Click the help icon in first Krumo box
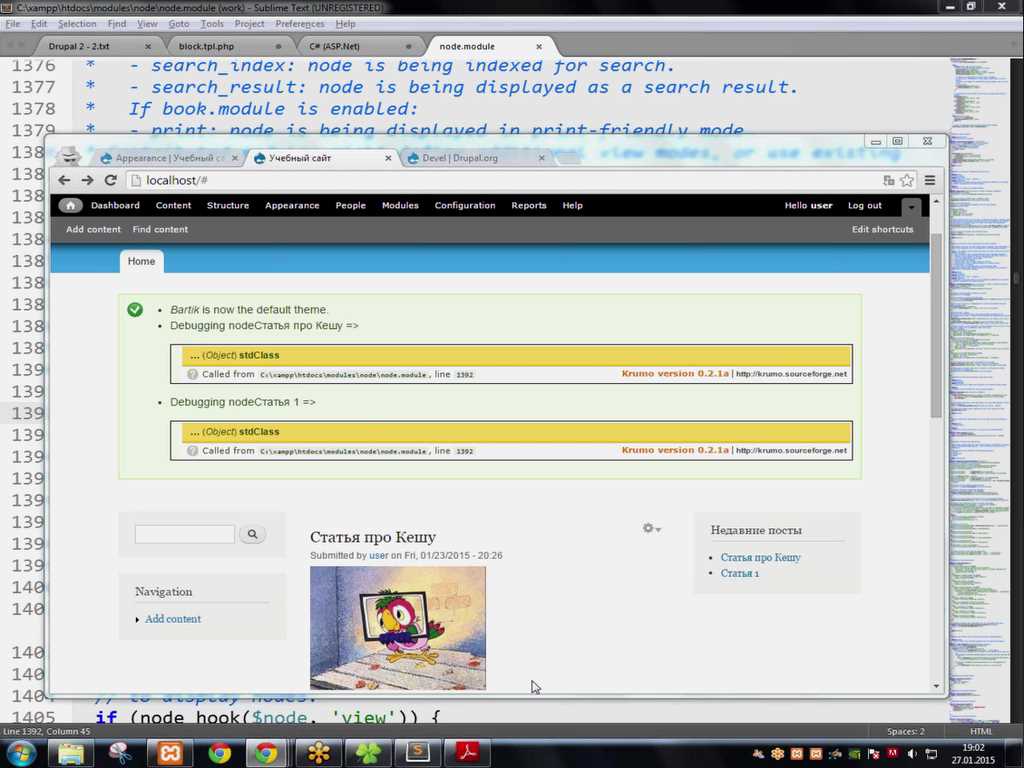 tap(192, 374)
